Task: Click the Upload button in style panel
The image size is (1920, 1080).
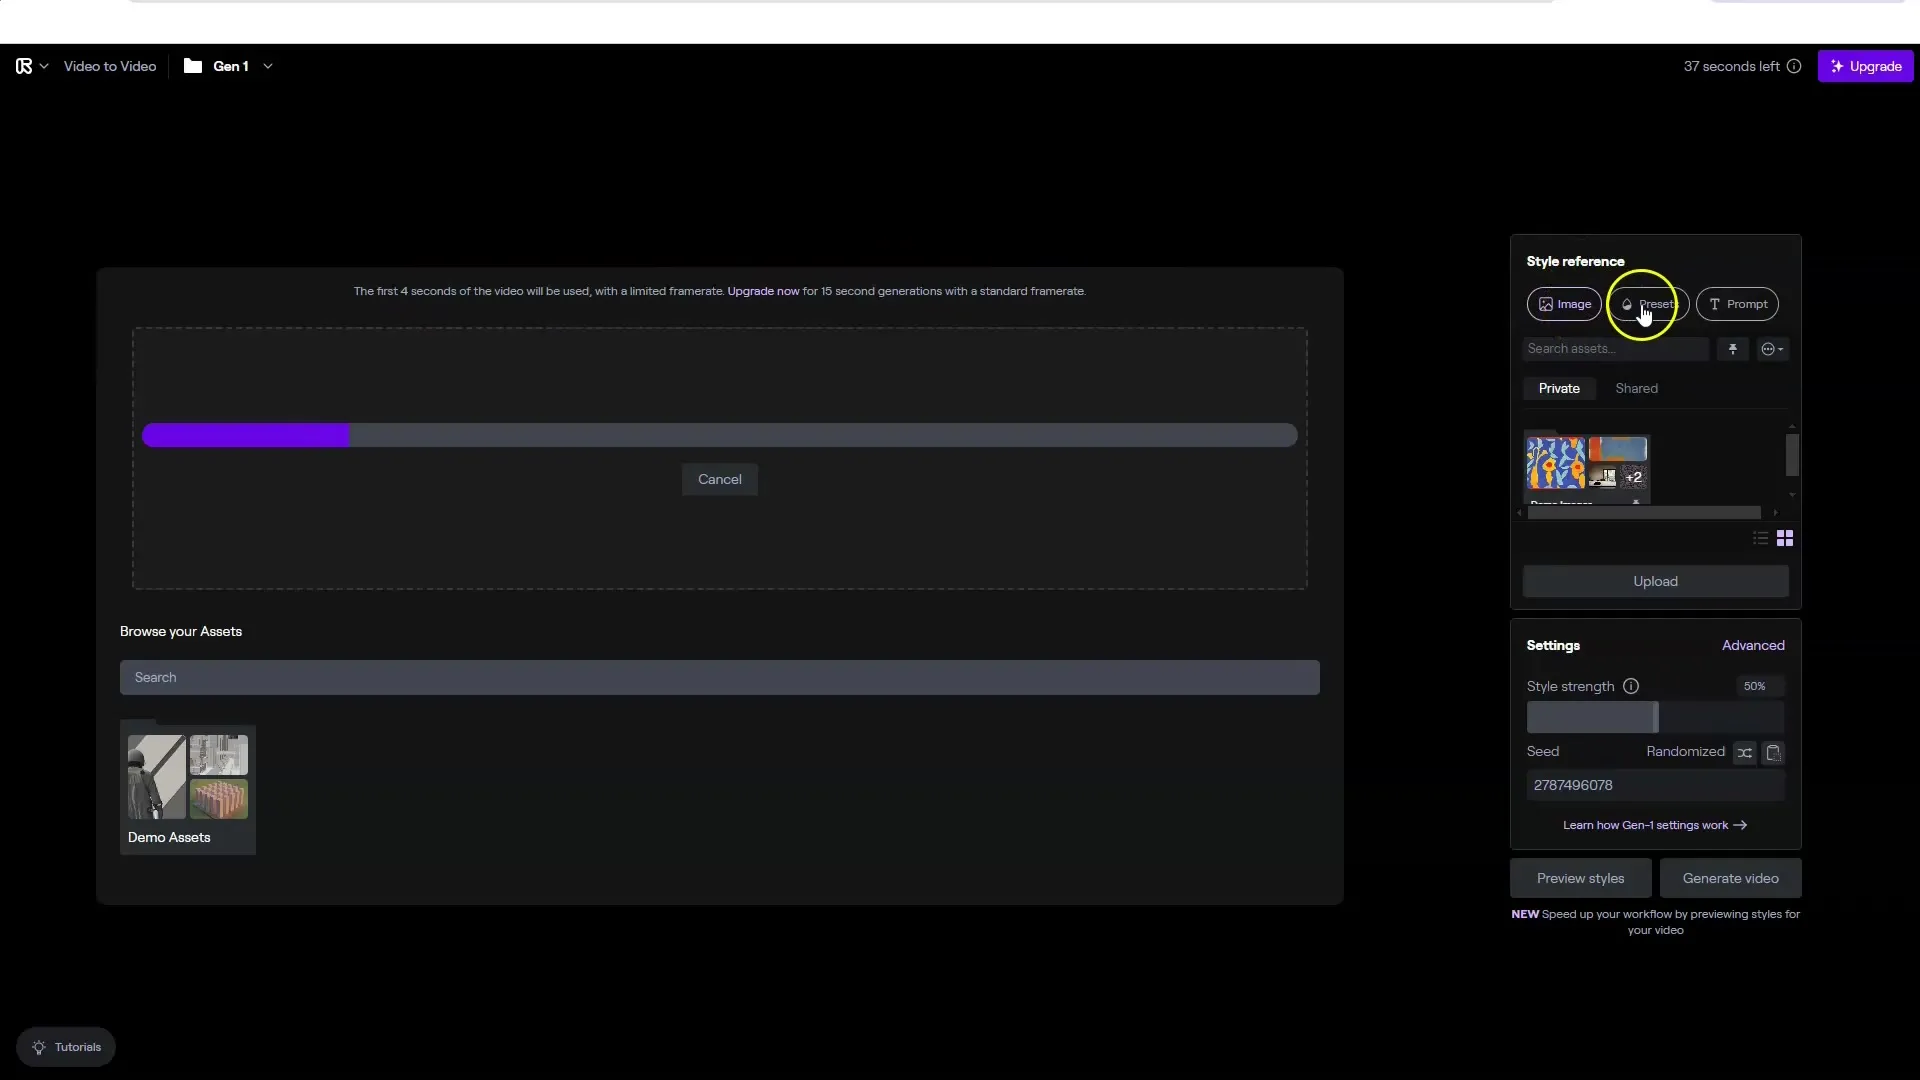Action: (1655, 580)
